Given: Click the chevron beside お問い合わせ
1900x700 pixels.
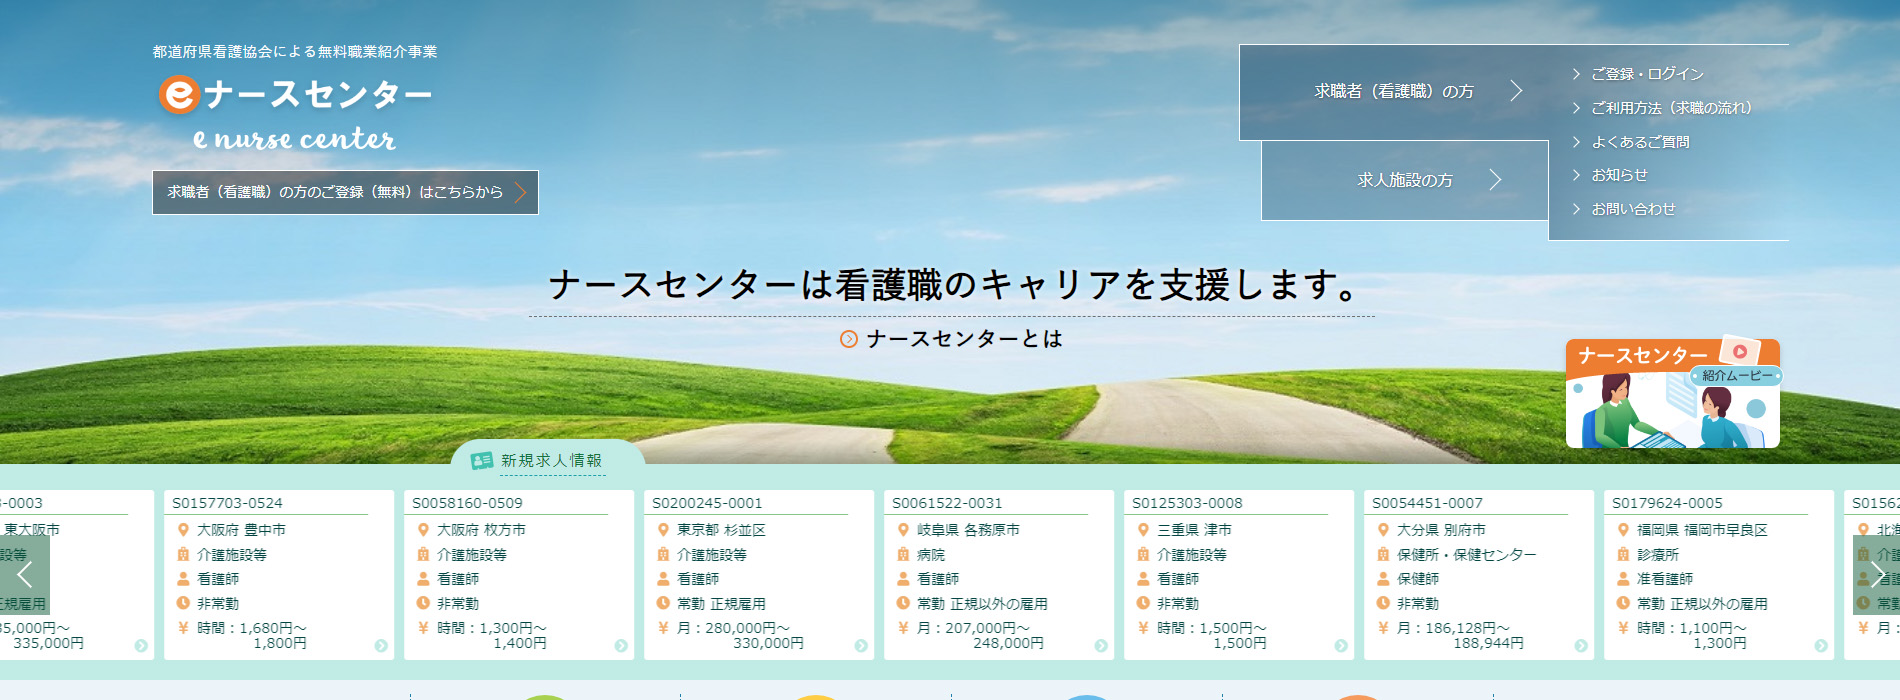Looking at the screenshot, I should point(1577,209).
